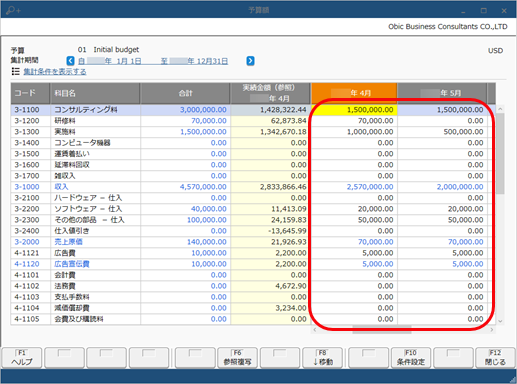Click the April 1,000,000.00 cell for 実施料

point(354,132)
